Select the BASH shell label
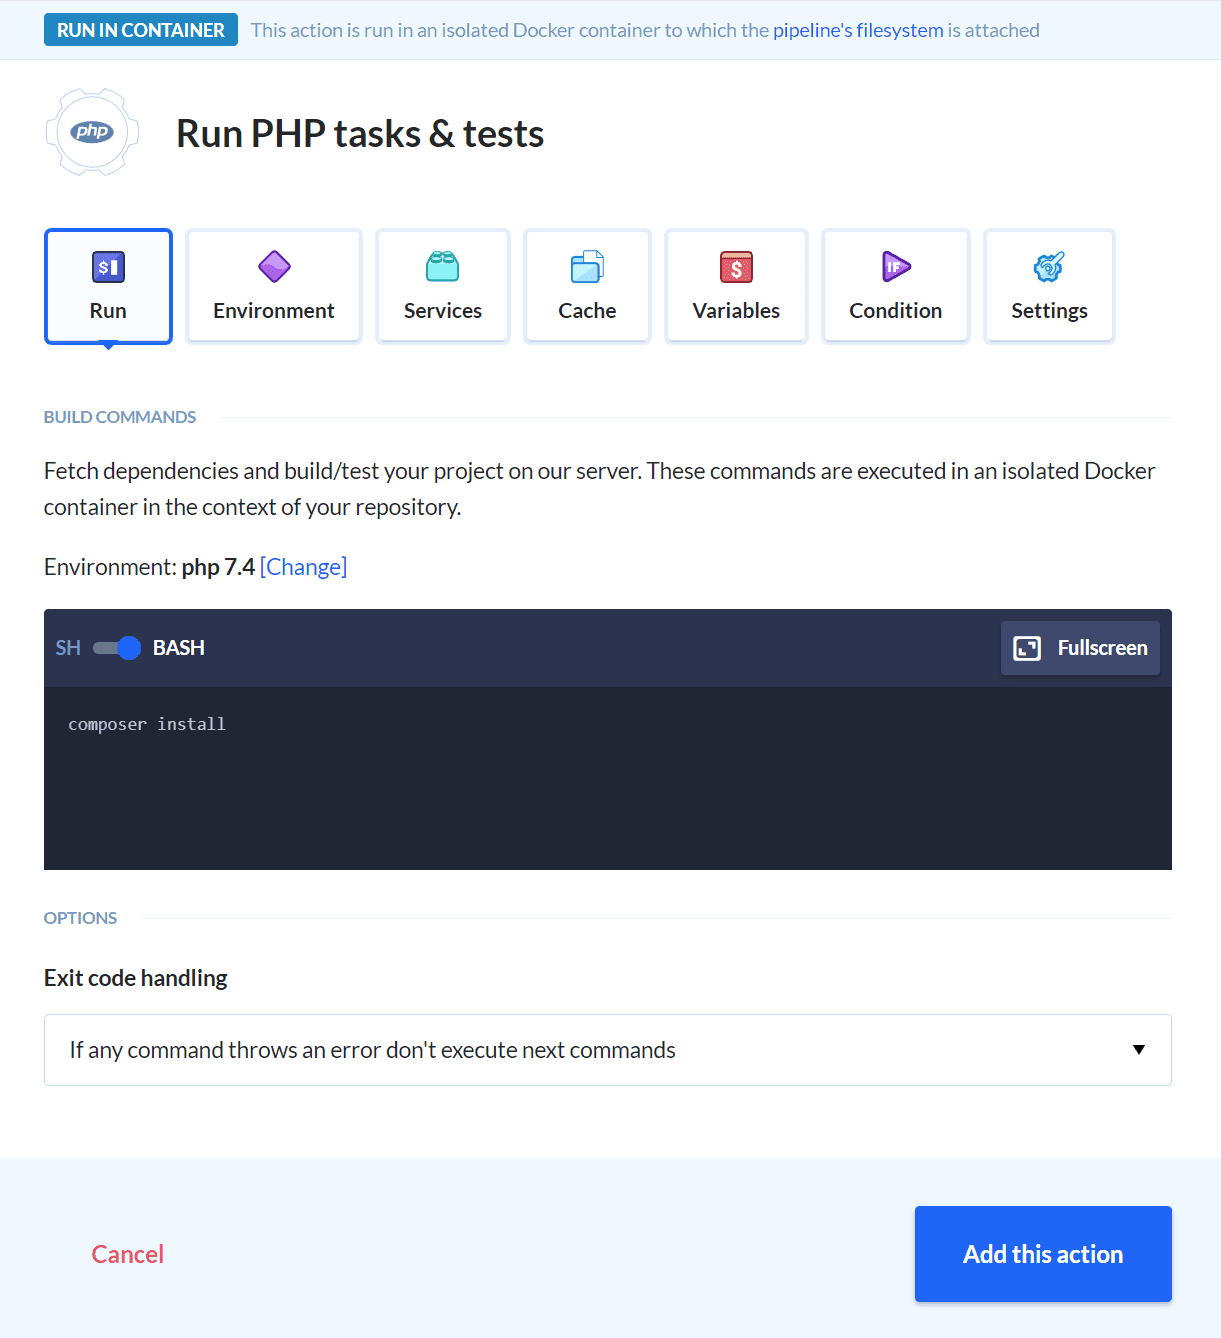This screenshot has height=1338, width=1221. 179,648
